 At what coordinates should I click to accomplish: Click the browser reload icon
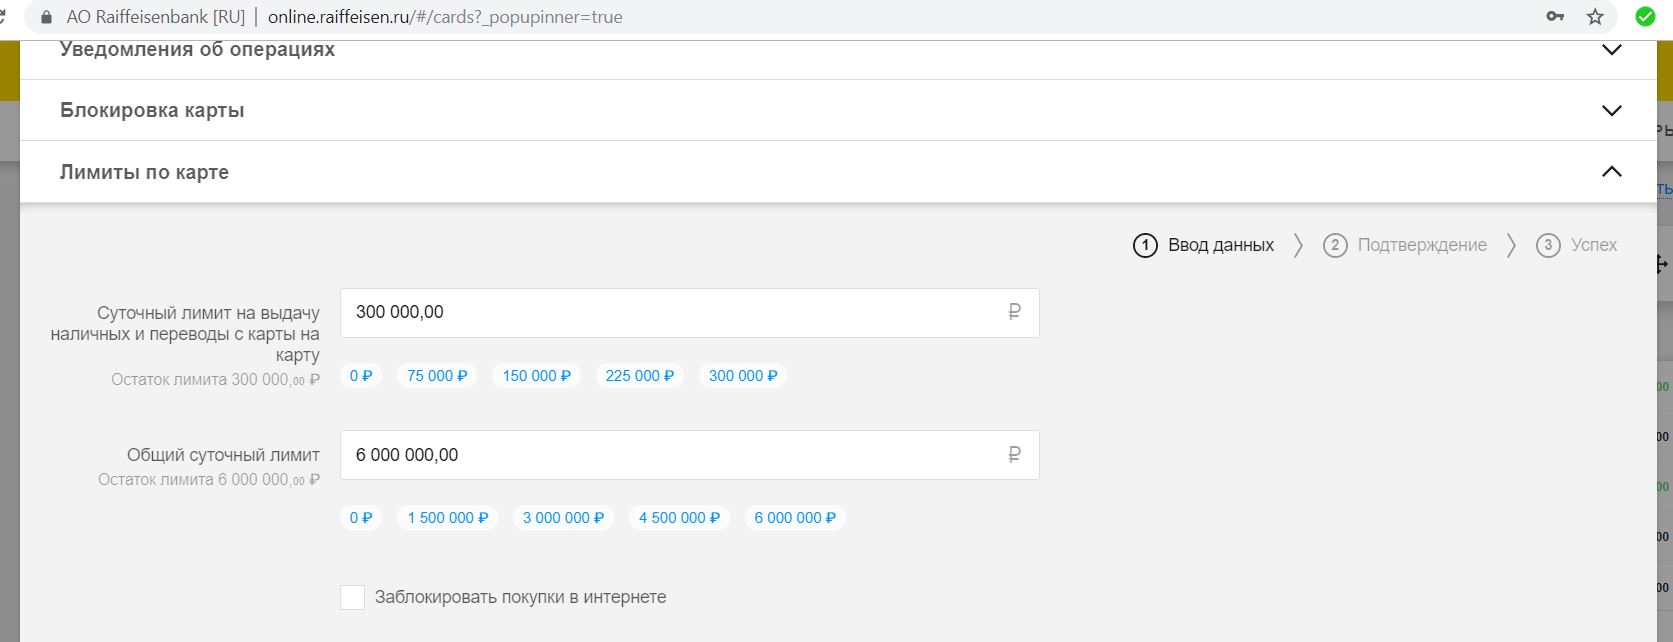(4, 17)
